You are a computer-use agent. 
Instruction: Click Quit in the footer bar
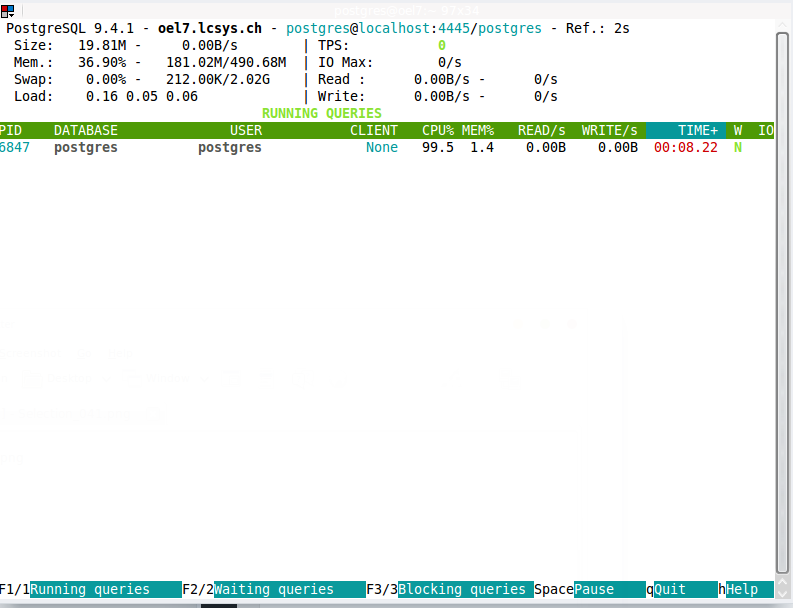(x=670, y=589)
